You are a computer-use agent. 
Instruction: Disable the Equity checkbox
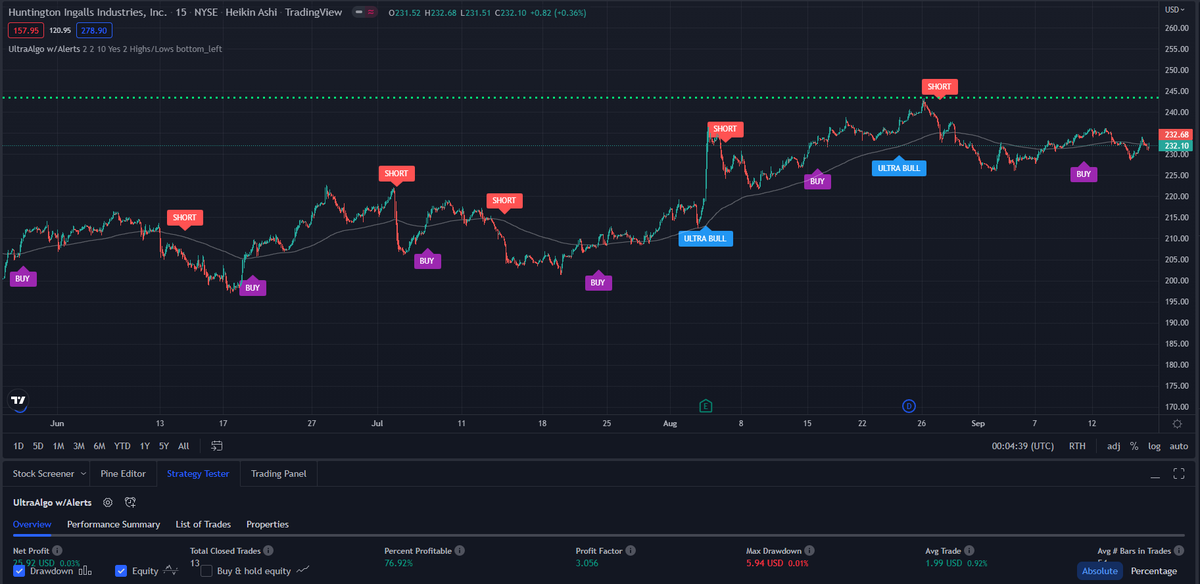click(122, 570)
